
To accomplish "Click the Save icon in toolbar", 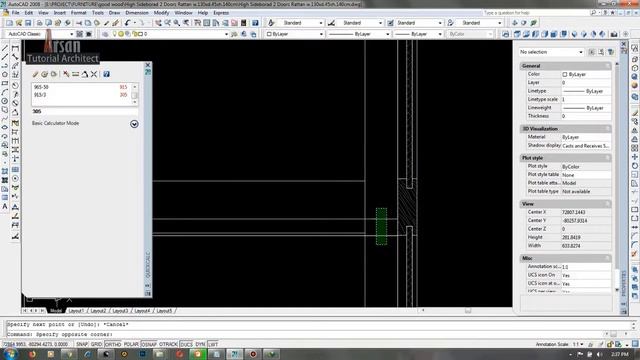I will pyautogui.click(x=28, y=23).
